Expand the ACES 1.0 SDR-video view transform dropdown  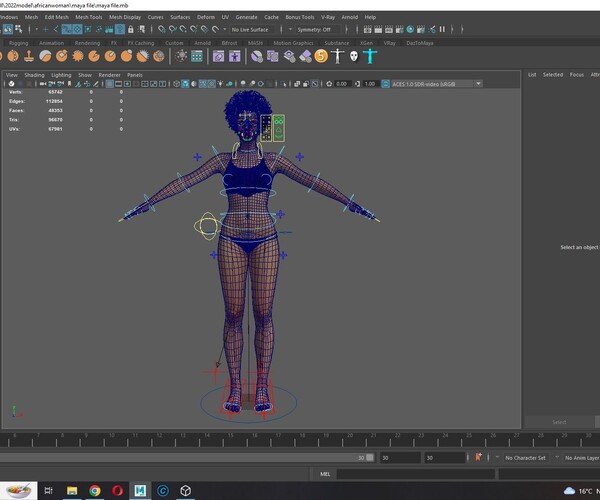click(478, 84)
